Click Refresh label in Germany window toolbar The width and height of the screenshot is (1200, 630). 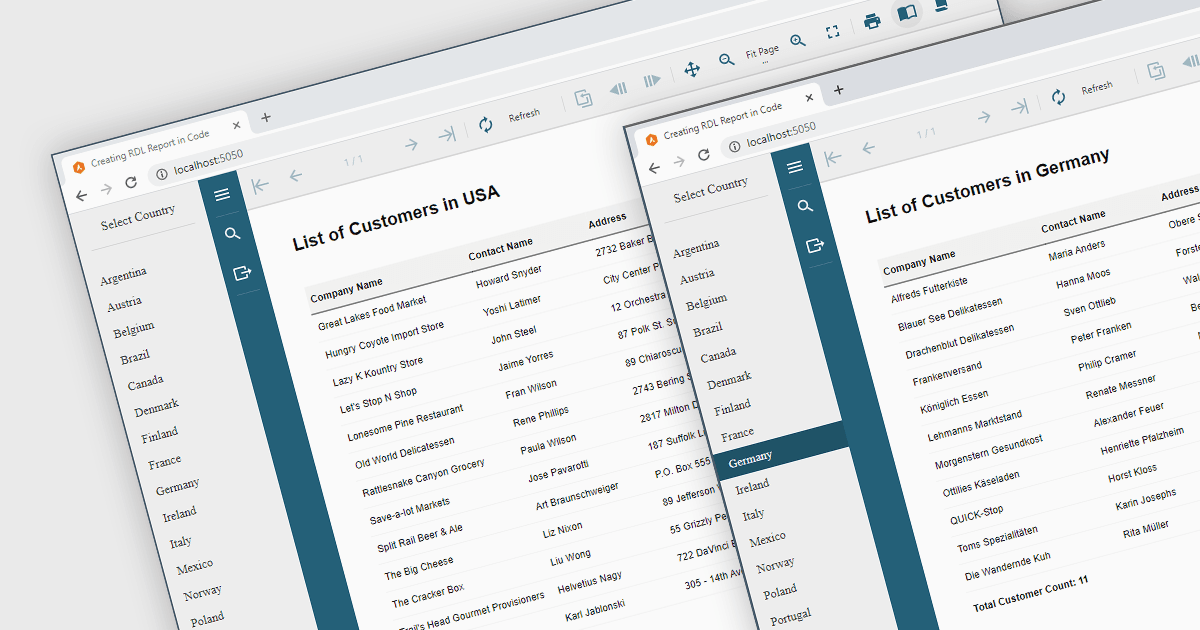(x=1097, y=88)
